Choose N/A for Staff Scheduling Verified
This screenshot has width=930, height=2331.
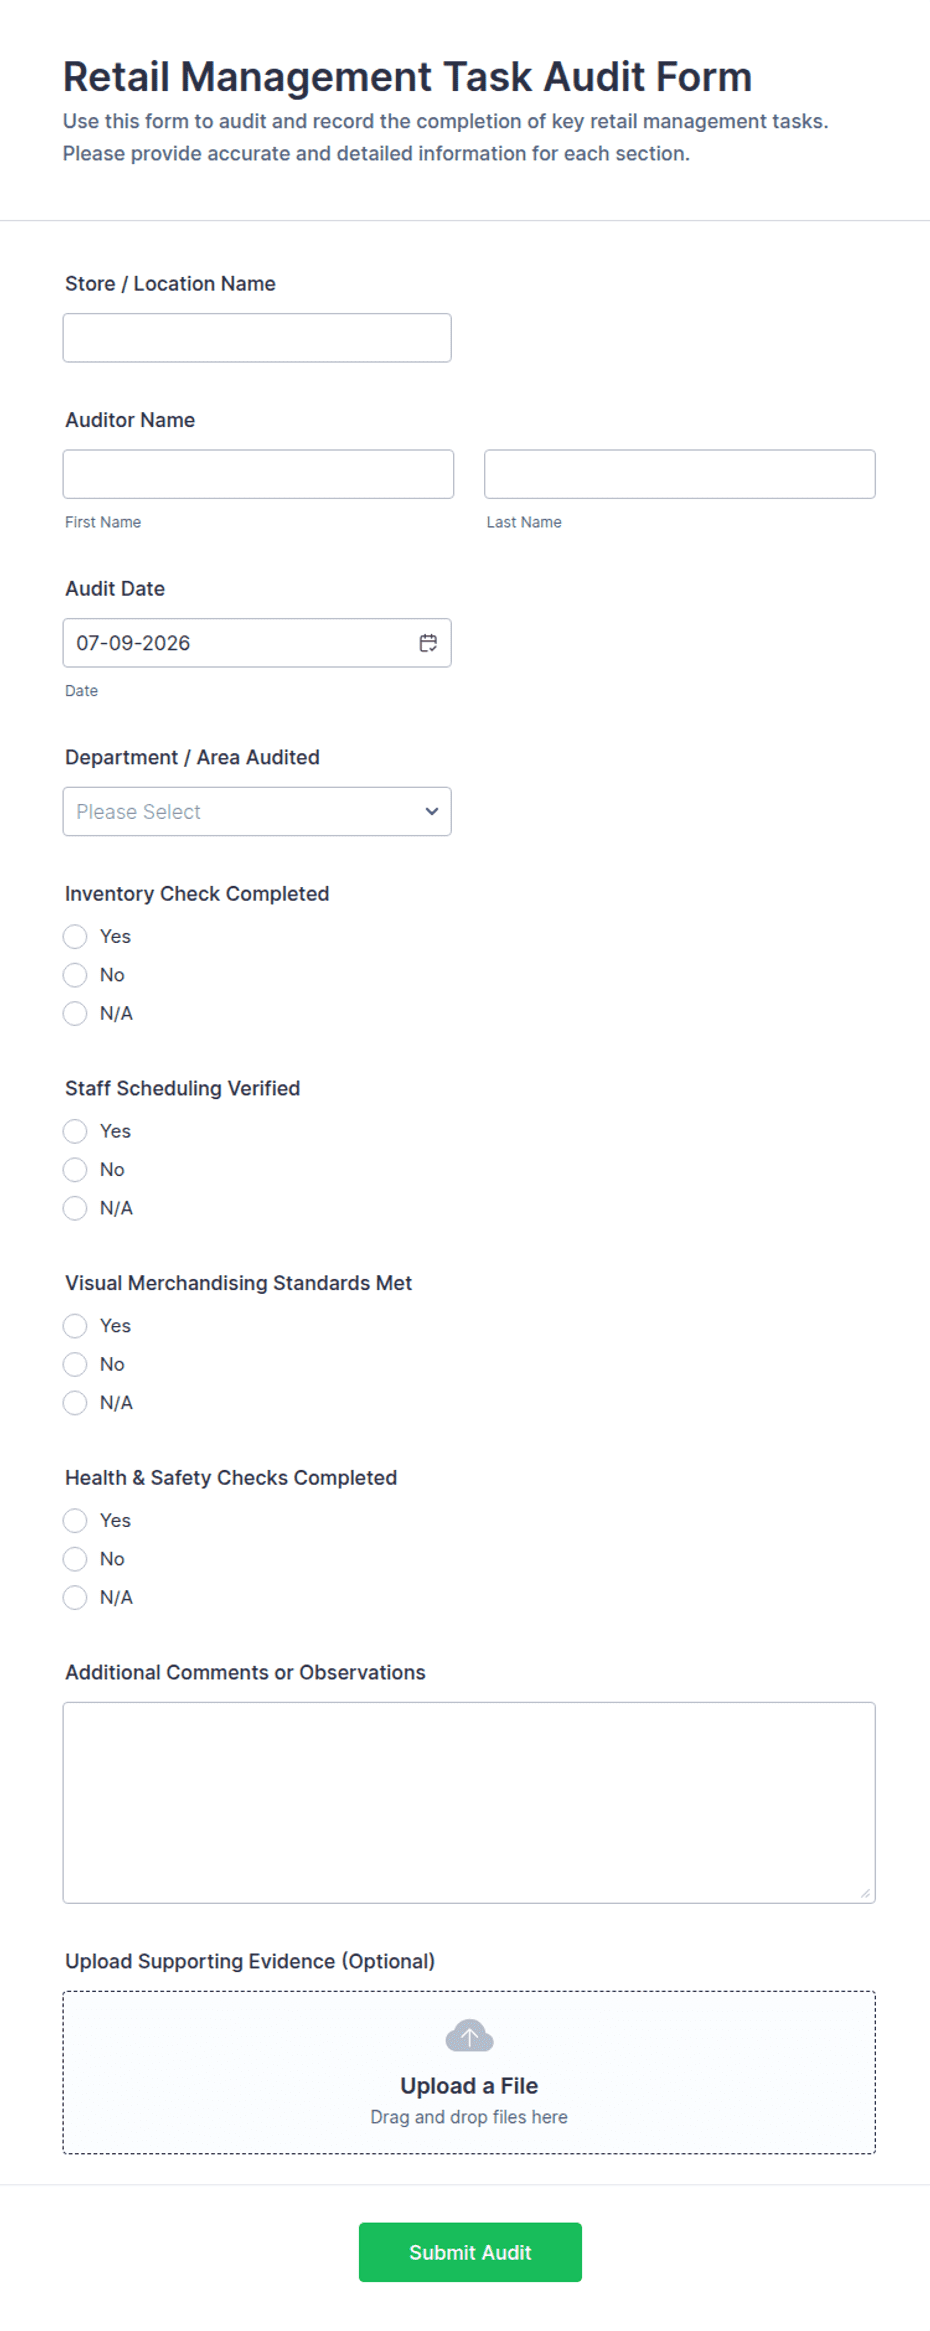point(75,1208)
